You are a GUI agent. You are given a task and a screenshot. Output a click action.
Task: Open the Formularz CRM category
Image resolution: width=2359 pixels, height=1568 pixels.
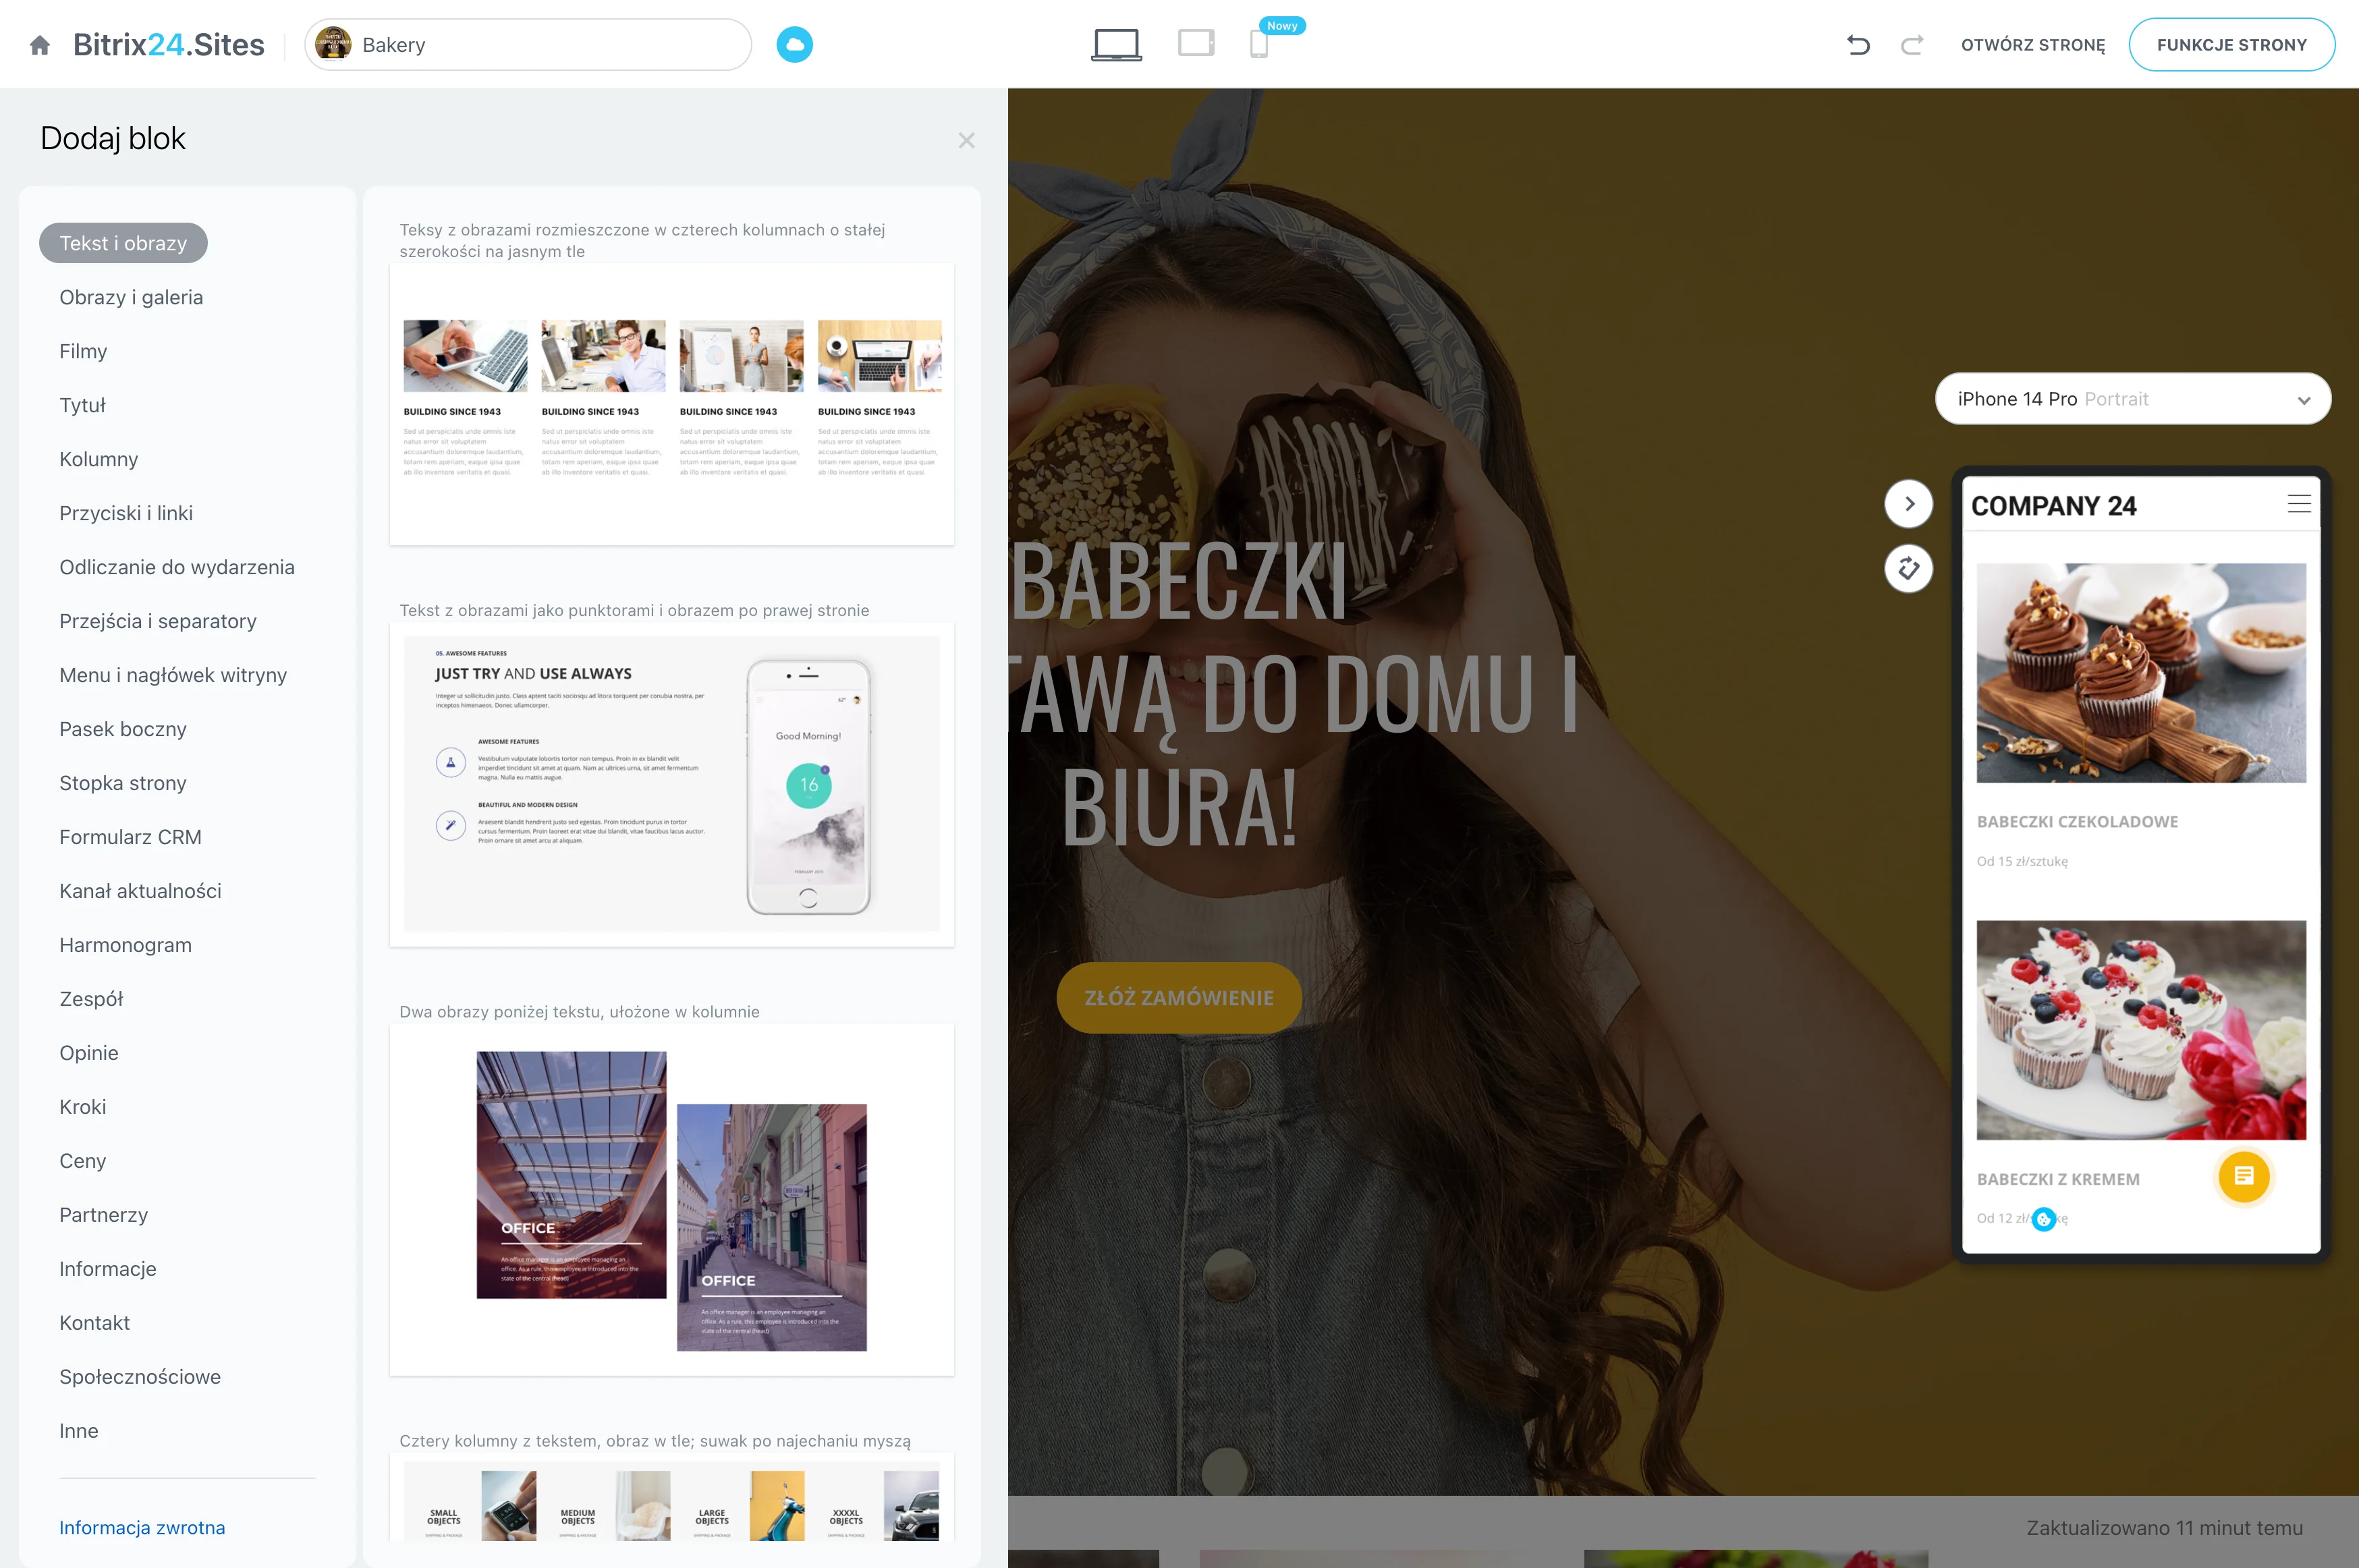(130, 837)
